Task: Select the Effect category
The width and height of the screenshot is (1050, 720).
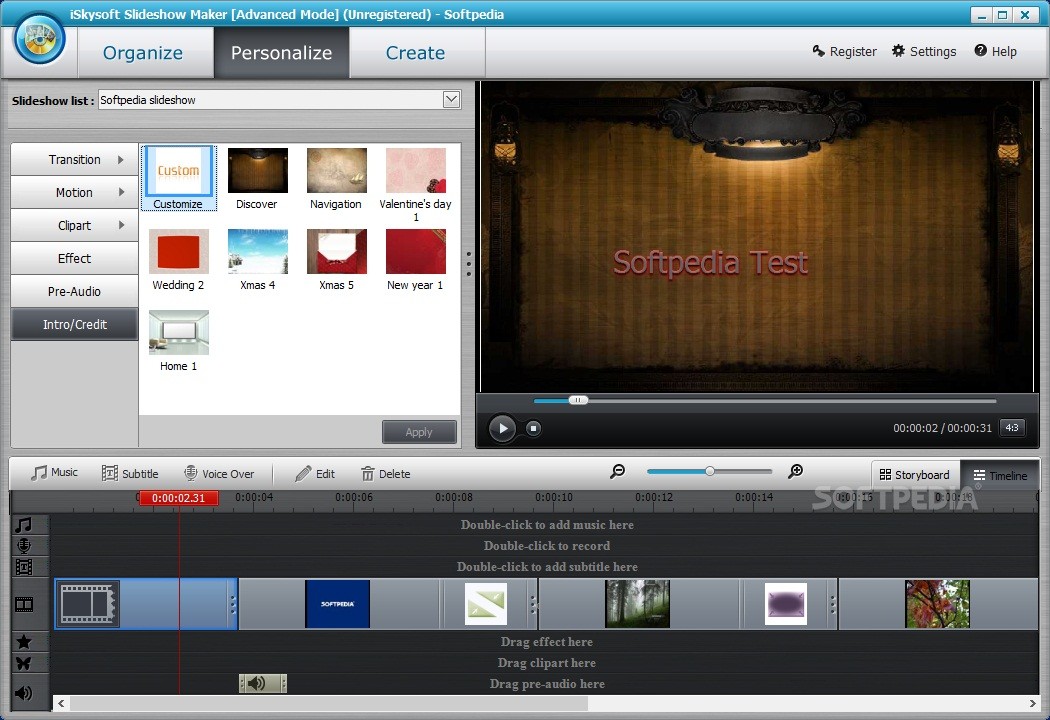Action: pyautogui.click(x=74, y=258)
